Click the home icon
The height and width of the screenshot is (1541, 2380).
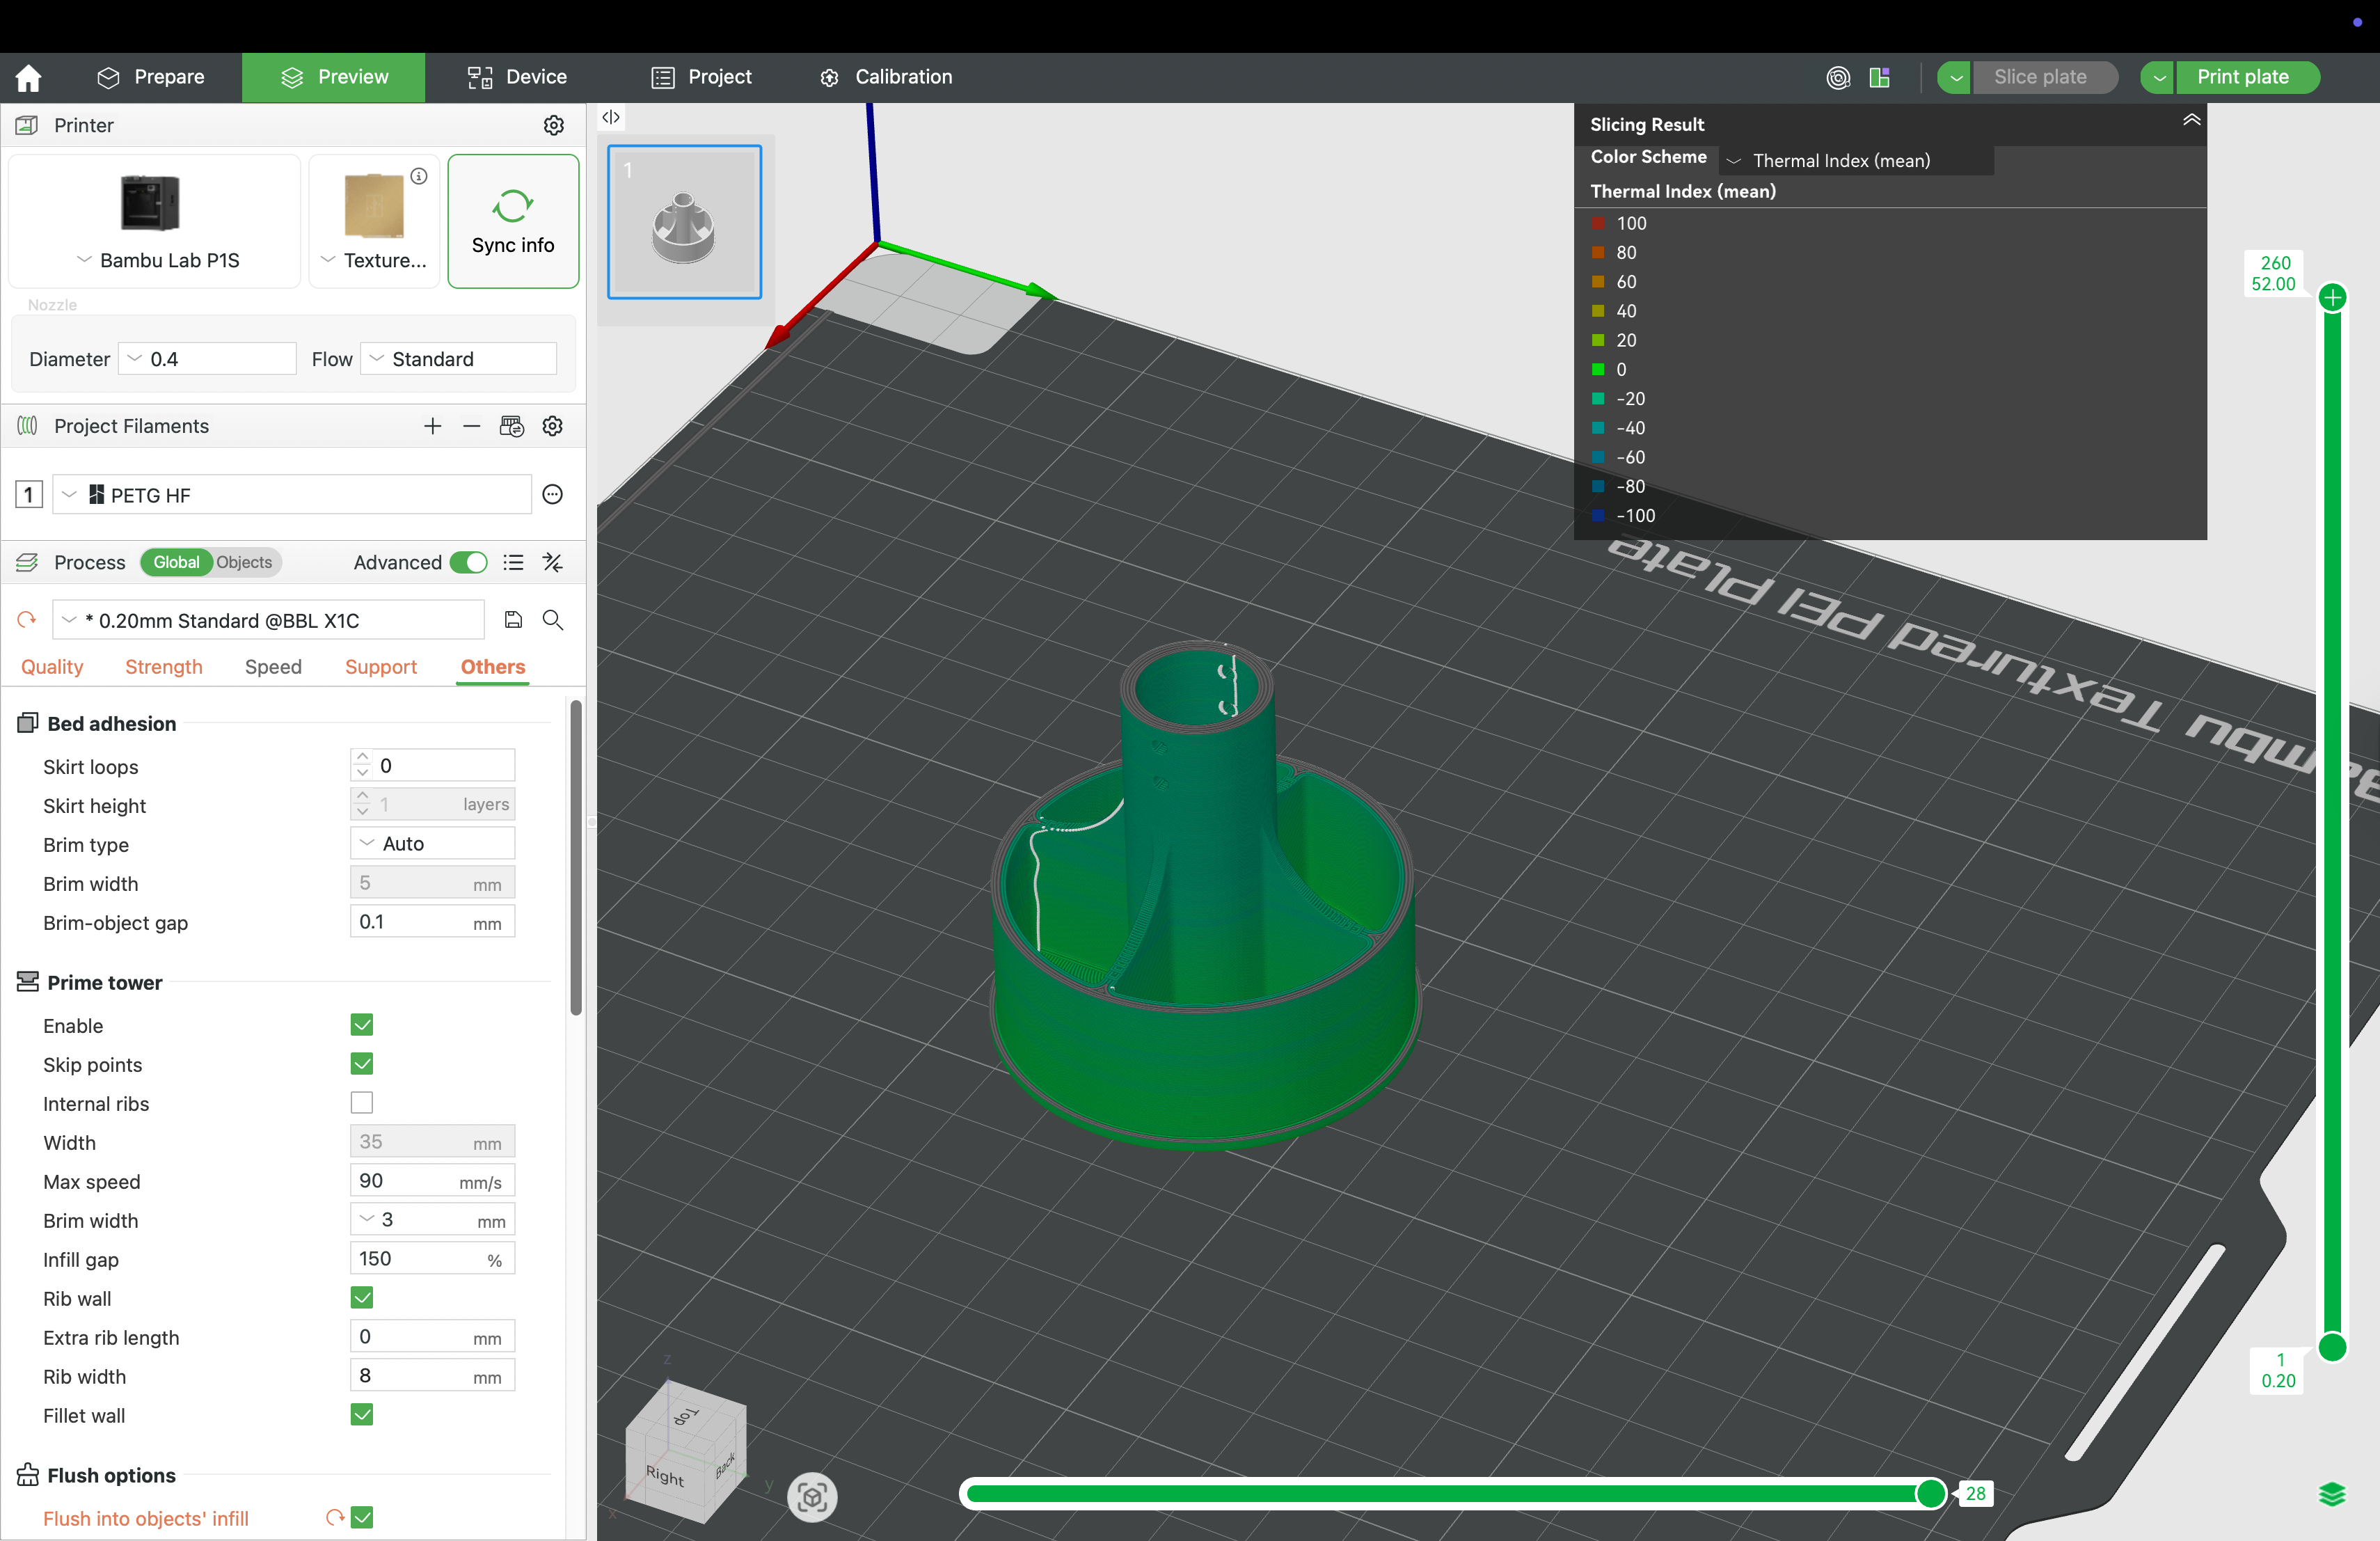28,77
